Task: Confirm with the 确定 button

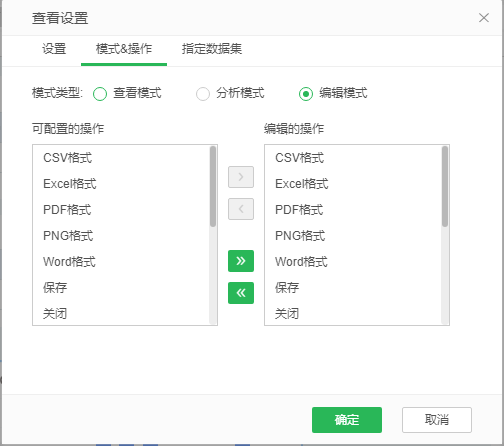Action: tap(347, 420)
